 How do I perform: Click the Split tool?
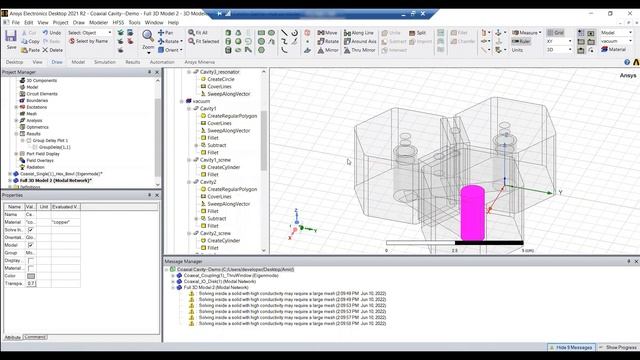pyautogui.click(x=418, y=33)
